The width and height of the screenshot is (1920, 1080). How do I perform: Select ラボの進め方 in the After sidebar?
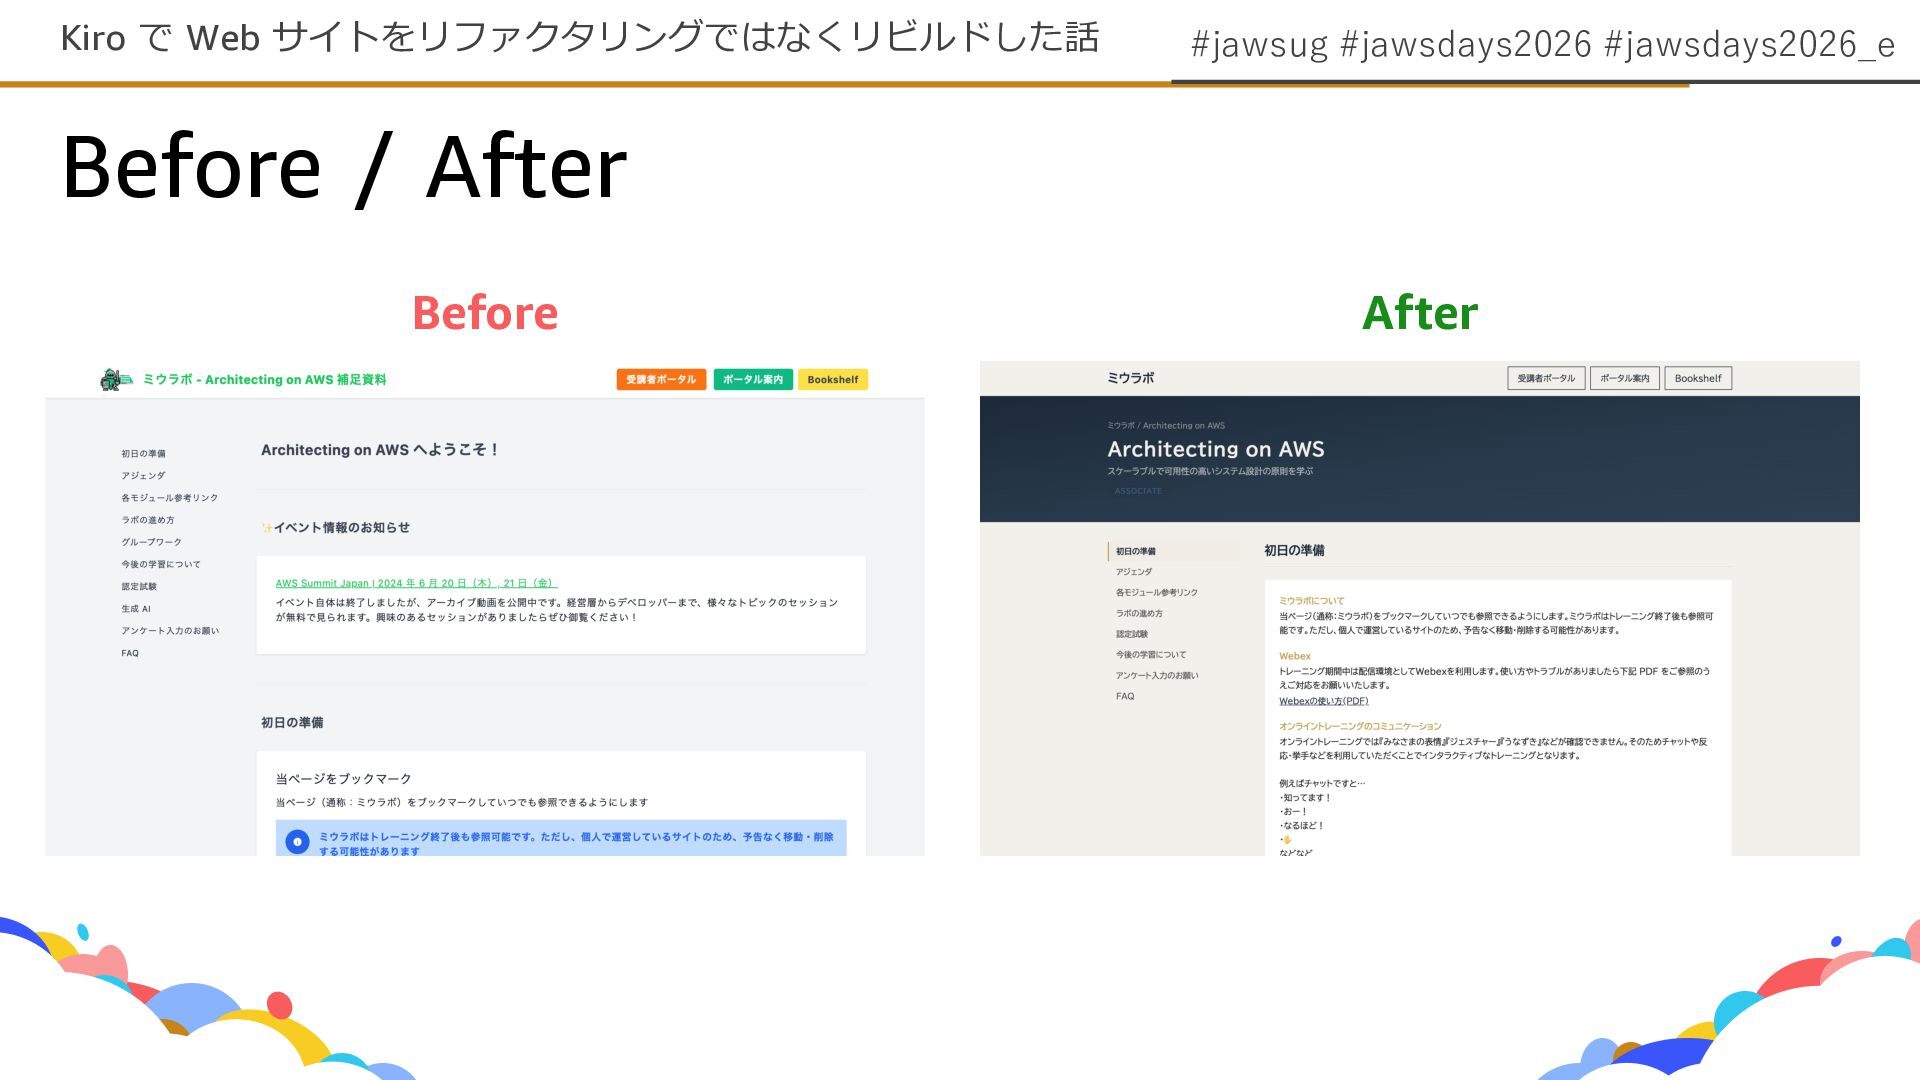click(1139, 613)
